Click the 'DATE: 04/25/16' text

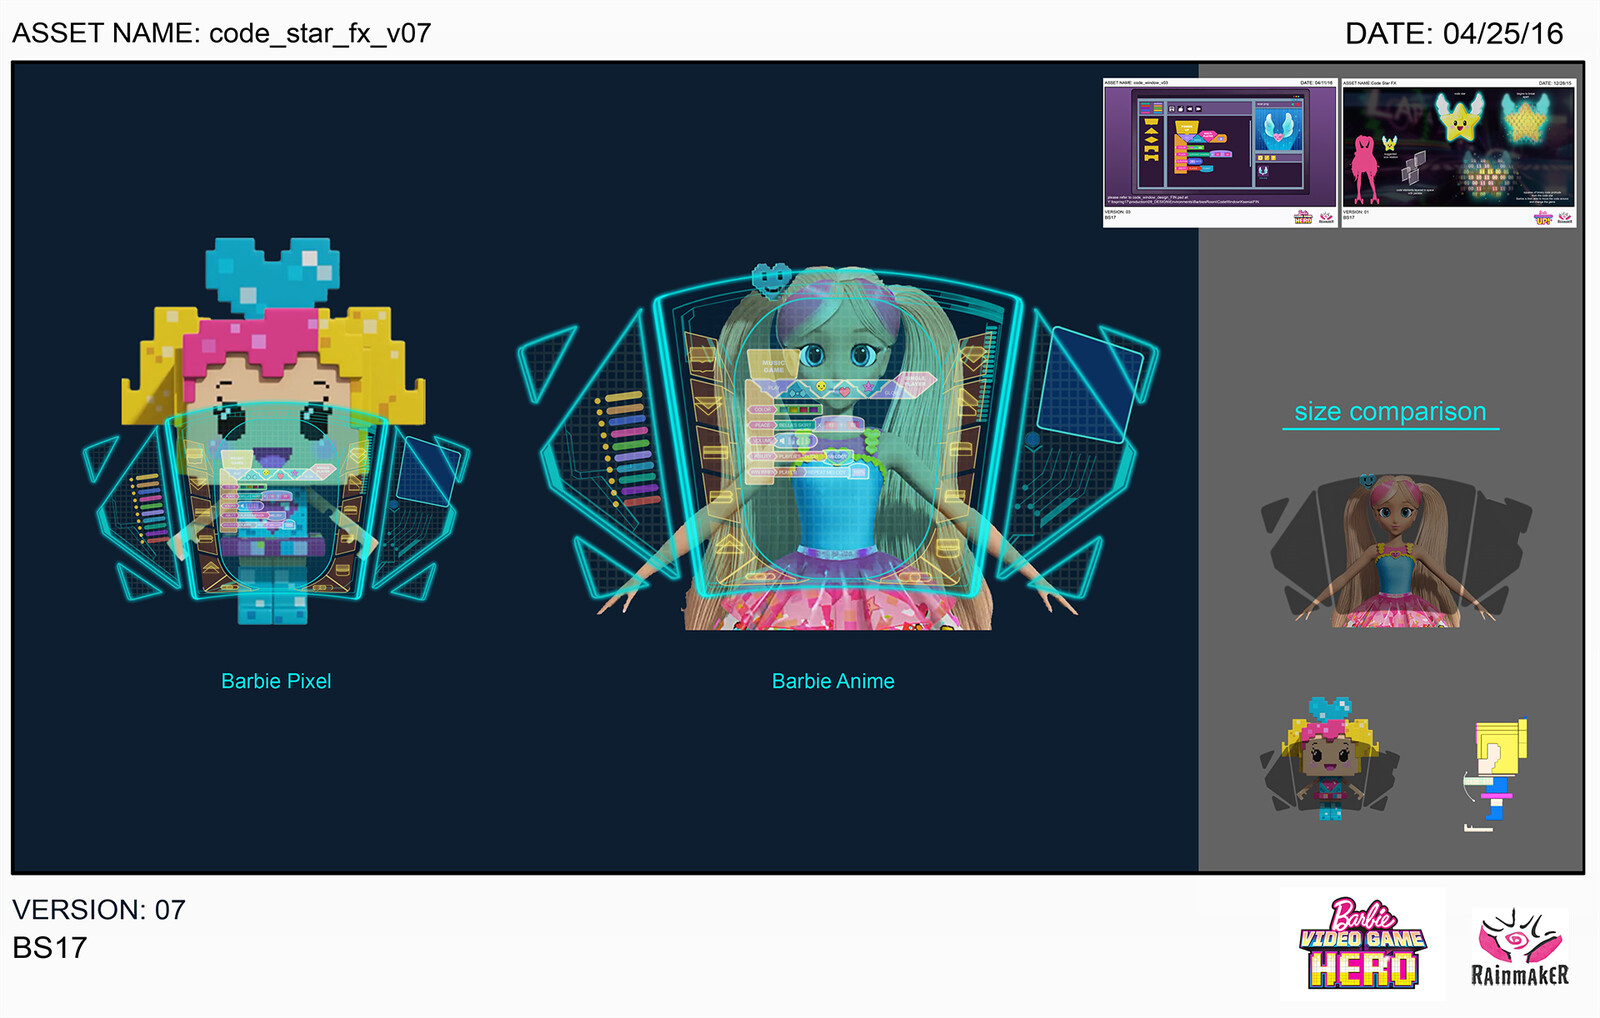[1454, 33]
